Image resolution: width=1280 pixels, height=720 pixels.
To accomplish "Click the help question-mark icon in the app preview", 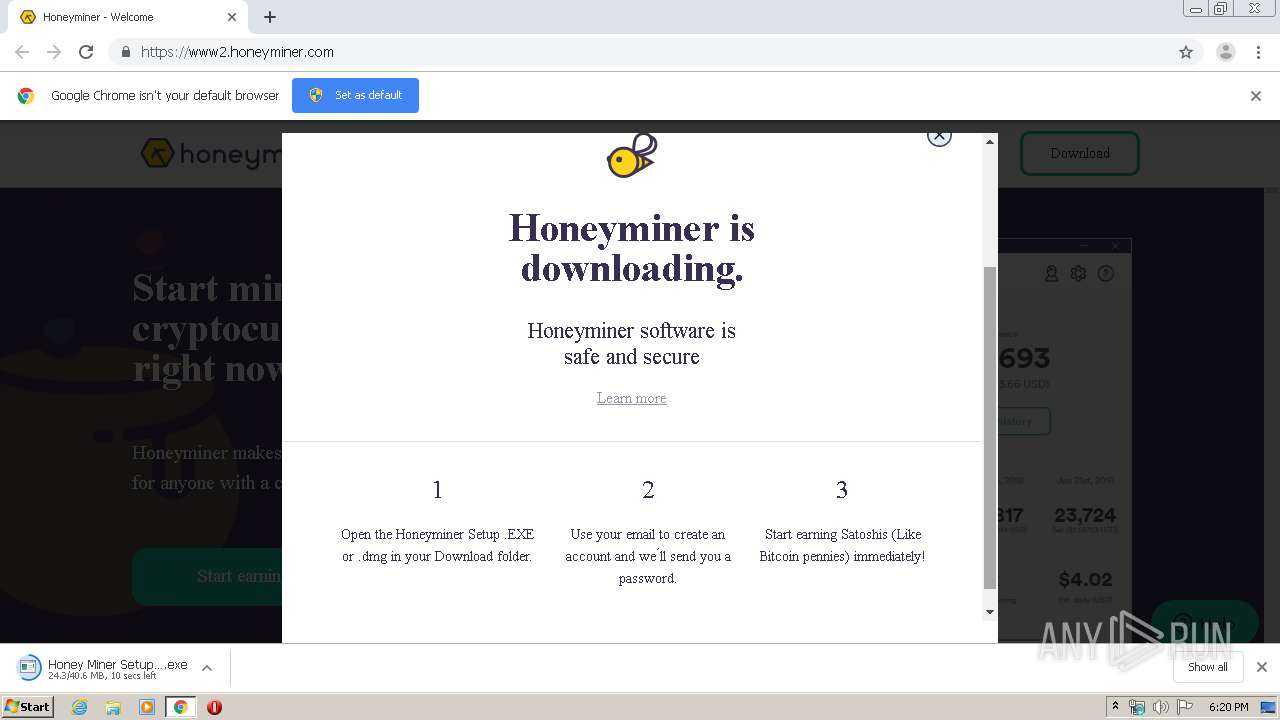I will coord(1106,273).
